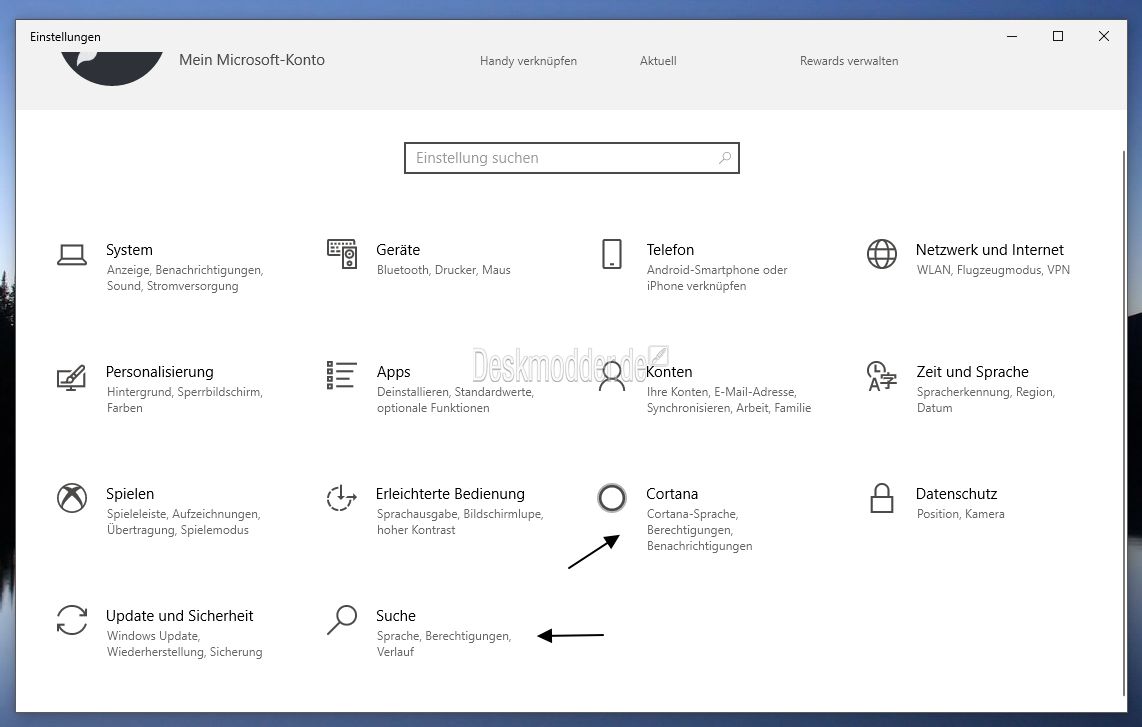Viewport: 1142px width, 727px height.
Task: Open the Netzwerk und Internet globe icon
Action: tap(881, 254)
